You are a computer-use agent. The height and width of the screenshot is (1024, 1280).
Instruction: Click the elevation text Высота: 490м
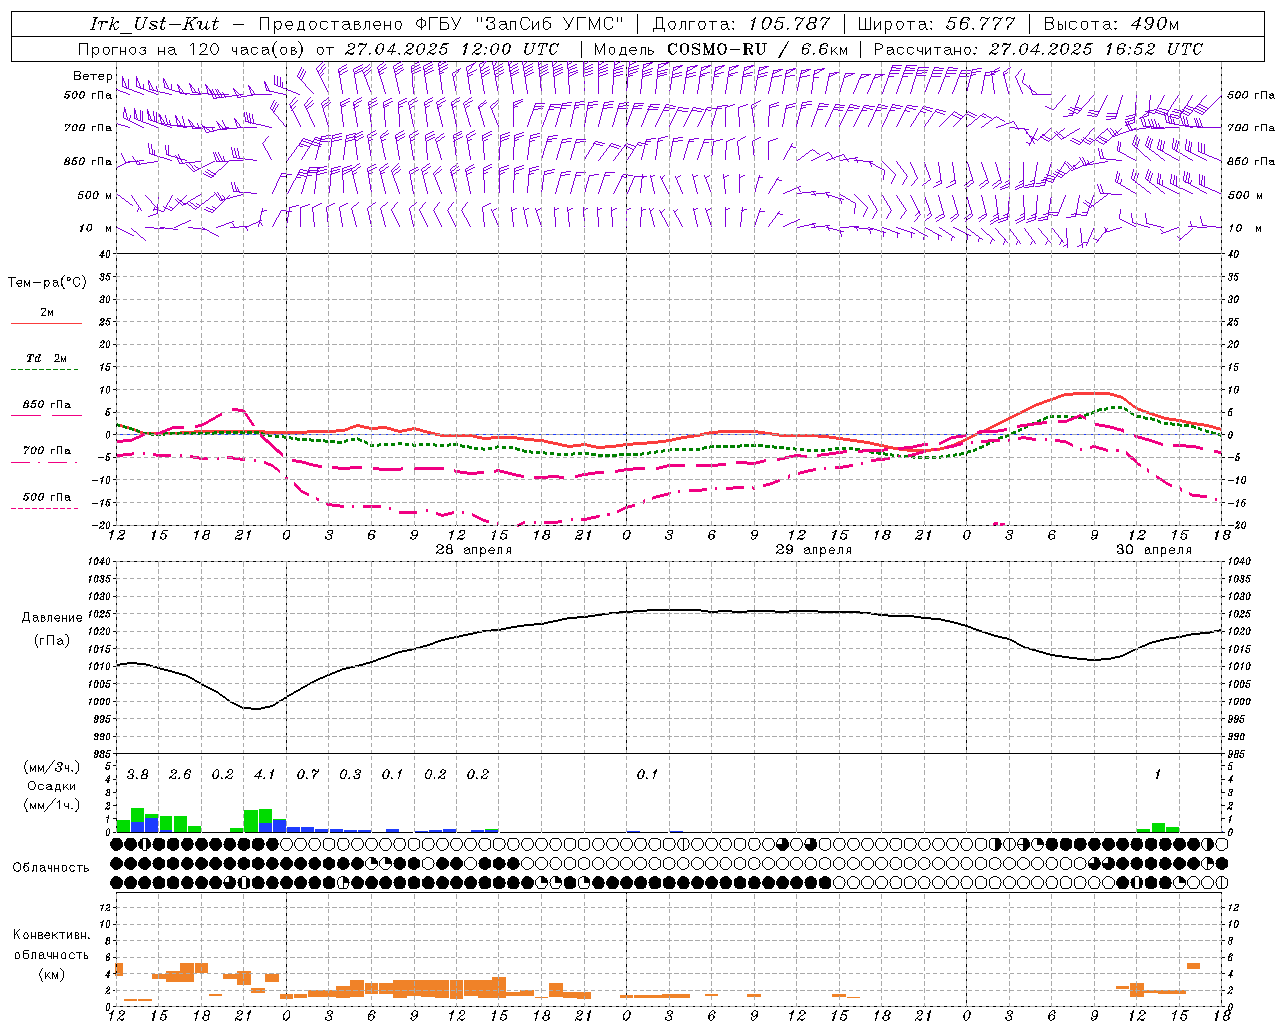(1111, 24)
